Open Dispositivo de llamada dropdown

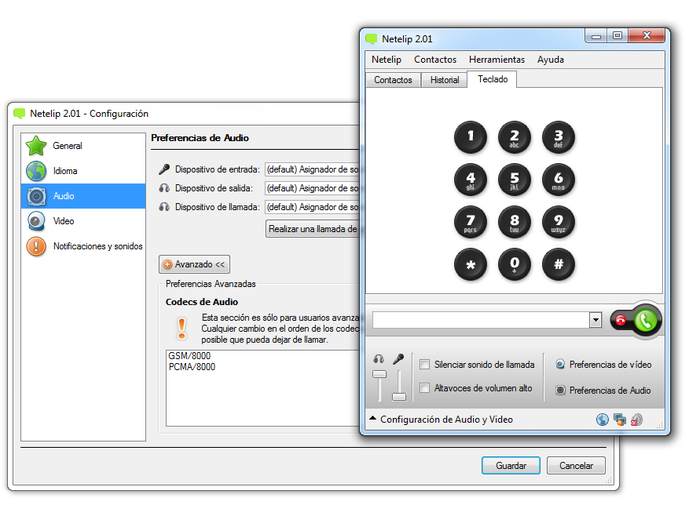point(312,207)
